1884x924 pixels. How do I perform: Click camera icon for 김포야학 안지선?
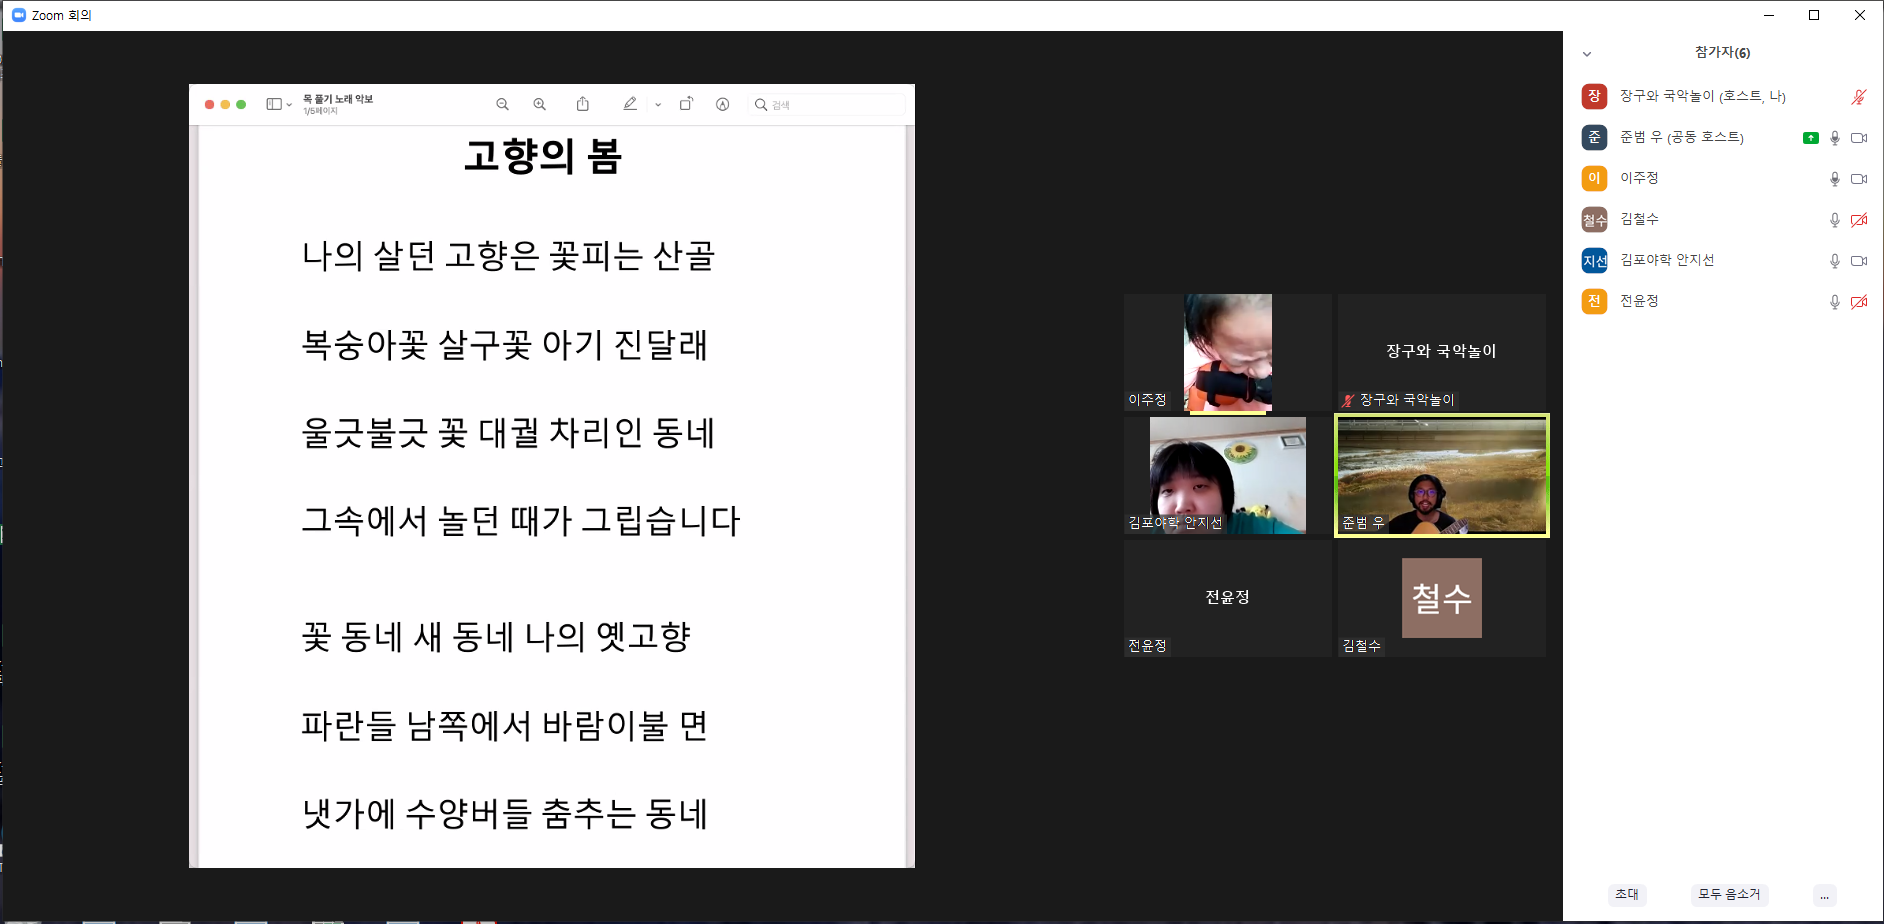pos(1859,261)
